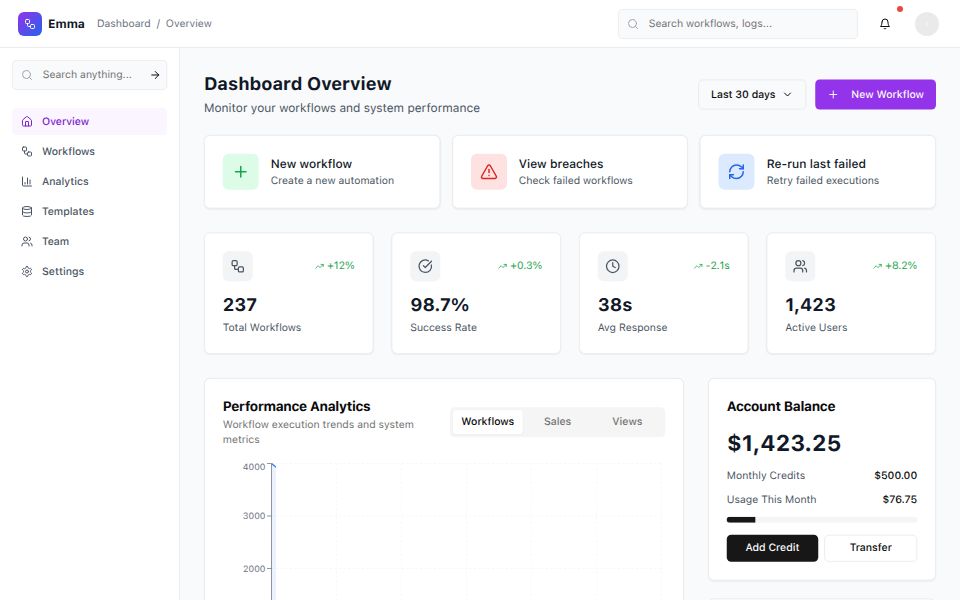Open the notification bell
The image size is (960, 600).
[x=884, y=23]
